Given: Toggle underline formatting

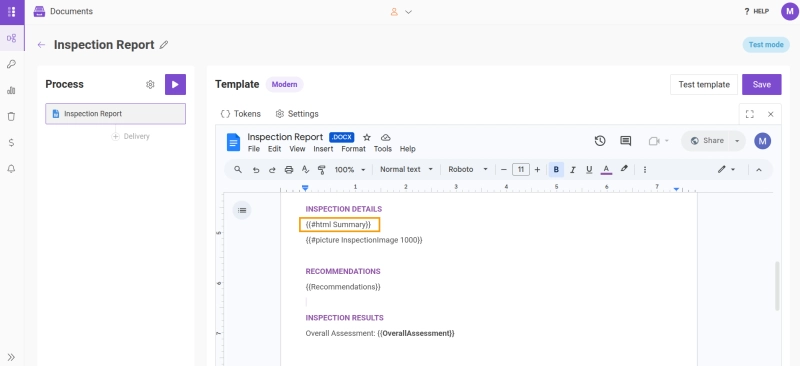Looking at the screenshot, I should 589,169.
